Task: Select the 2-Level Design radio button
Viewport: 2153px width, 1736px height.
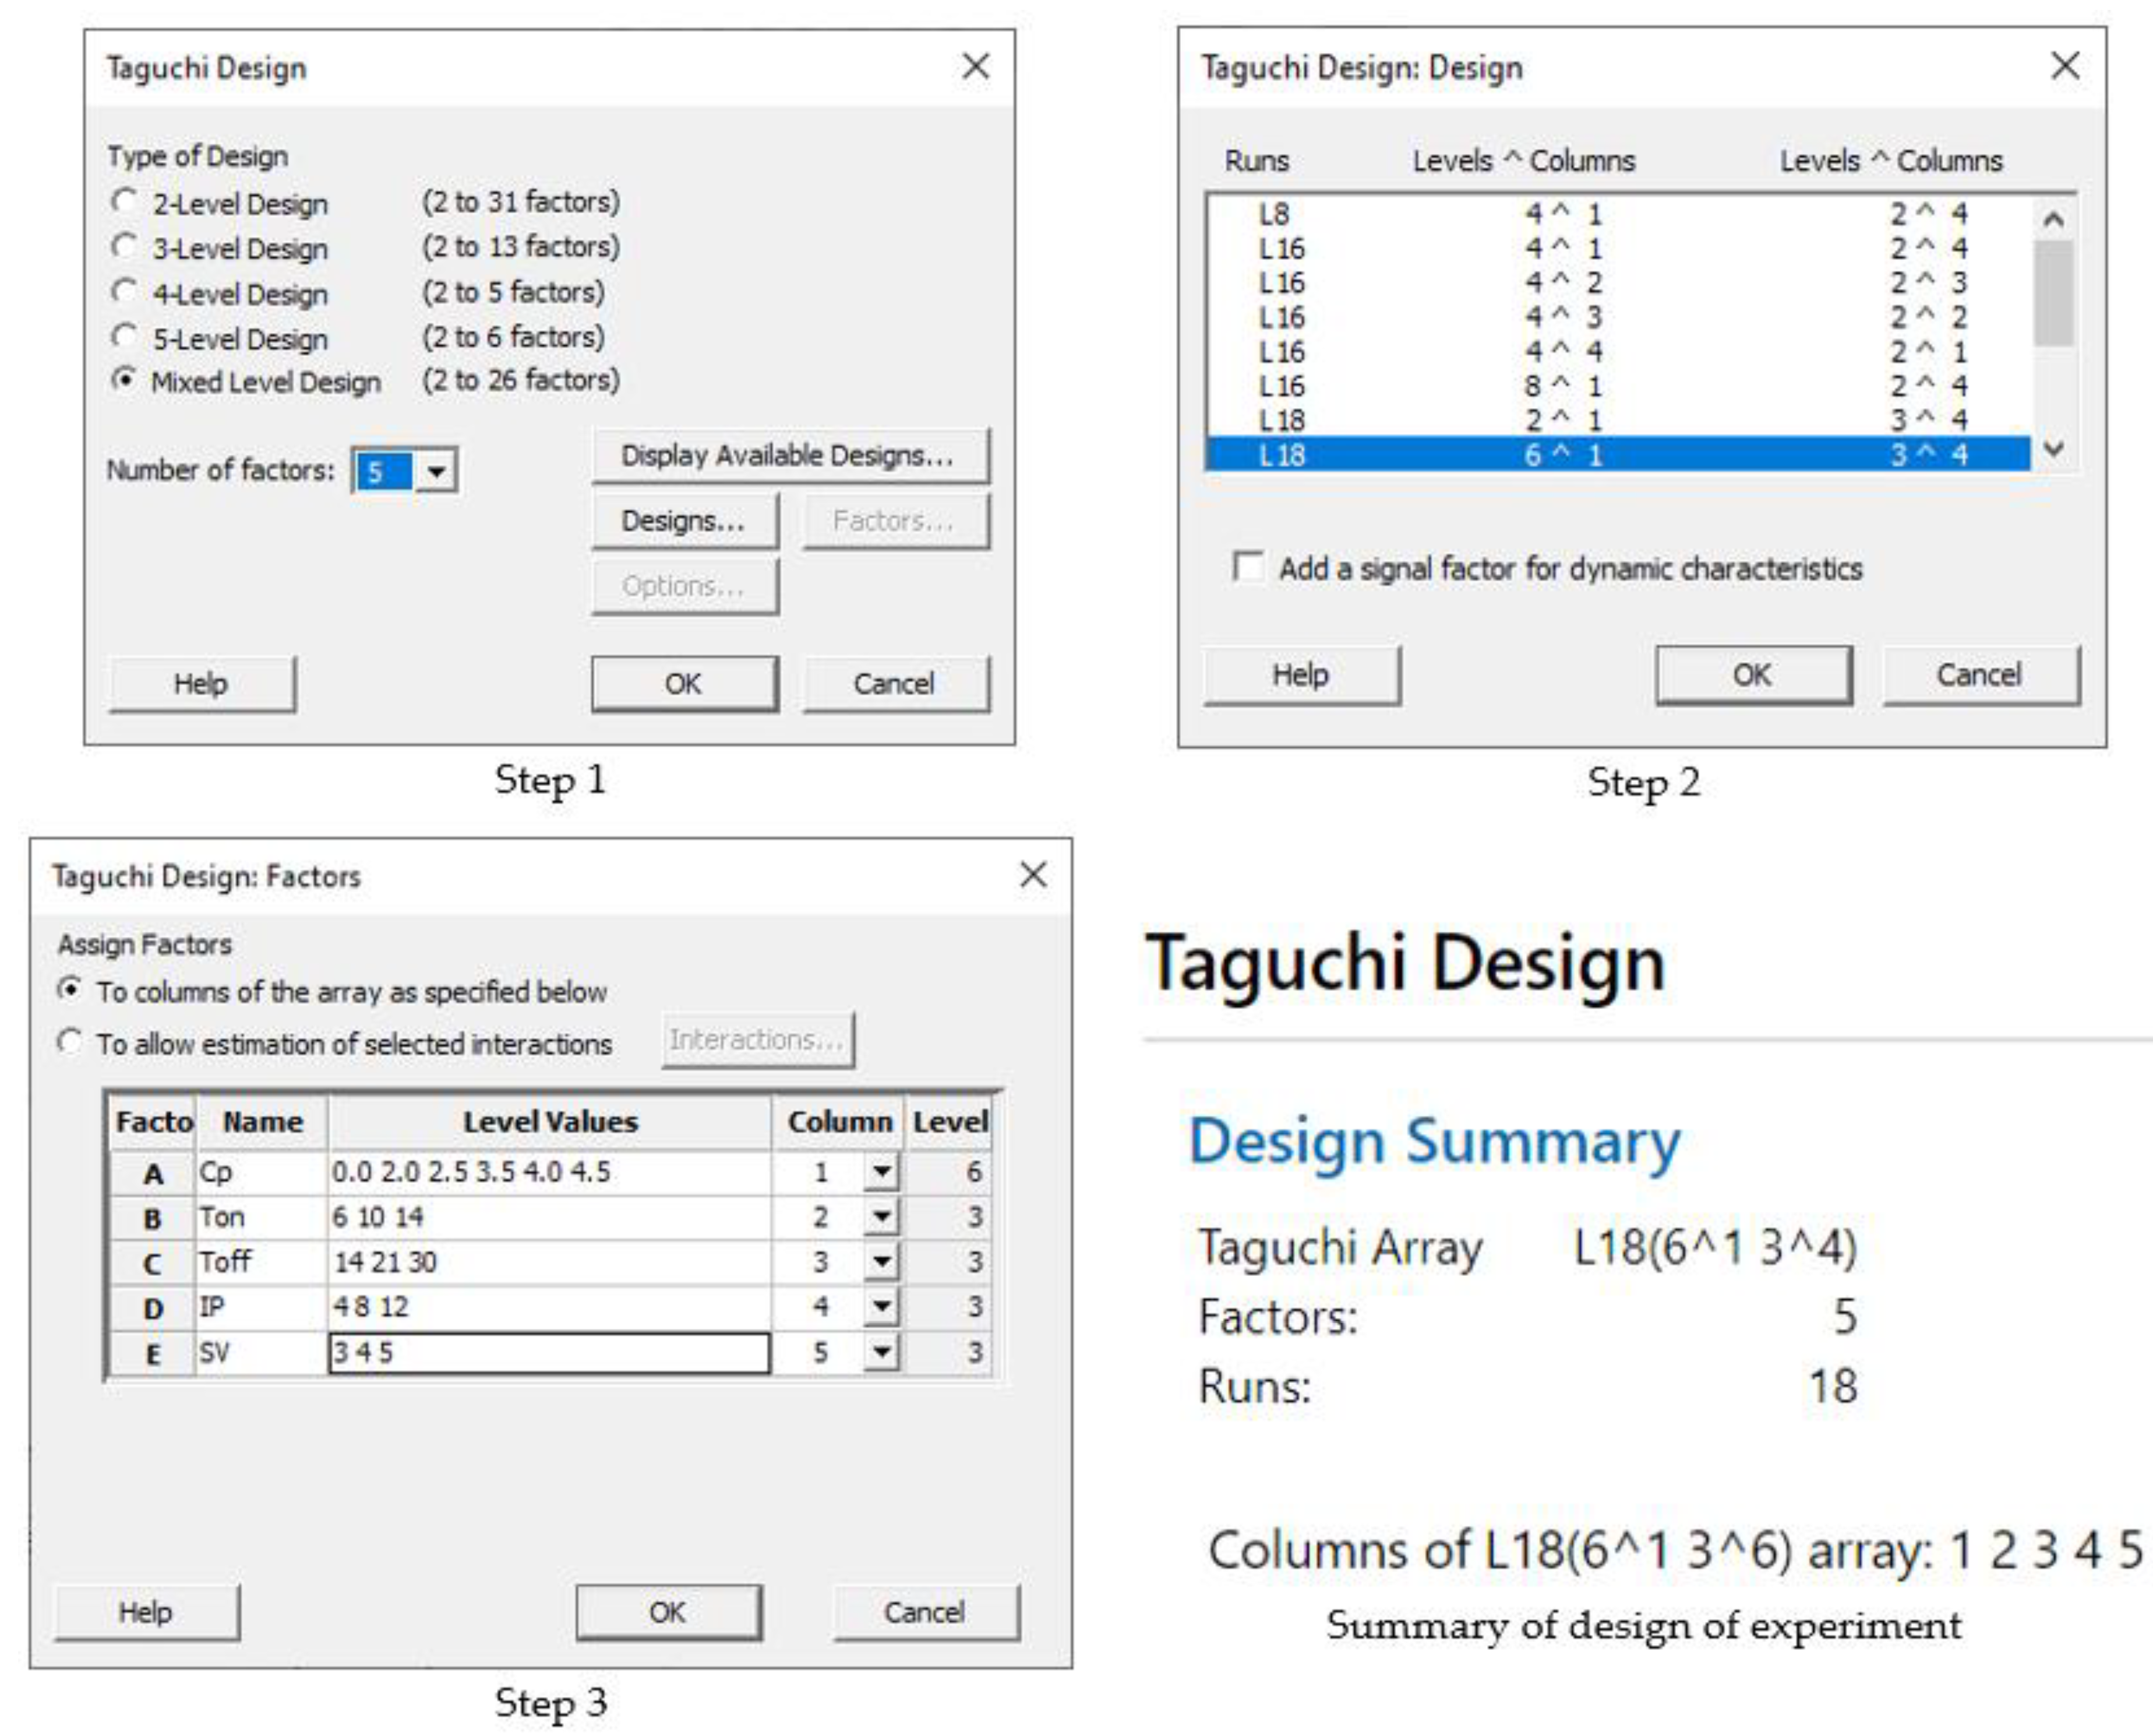Action: pyautogui.click(x=124, y=202)
